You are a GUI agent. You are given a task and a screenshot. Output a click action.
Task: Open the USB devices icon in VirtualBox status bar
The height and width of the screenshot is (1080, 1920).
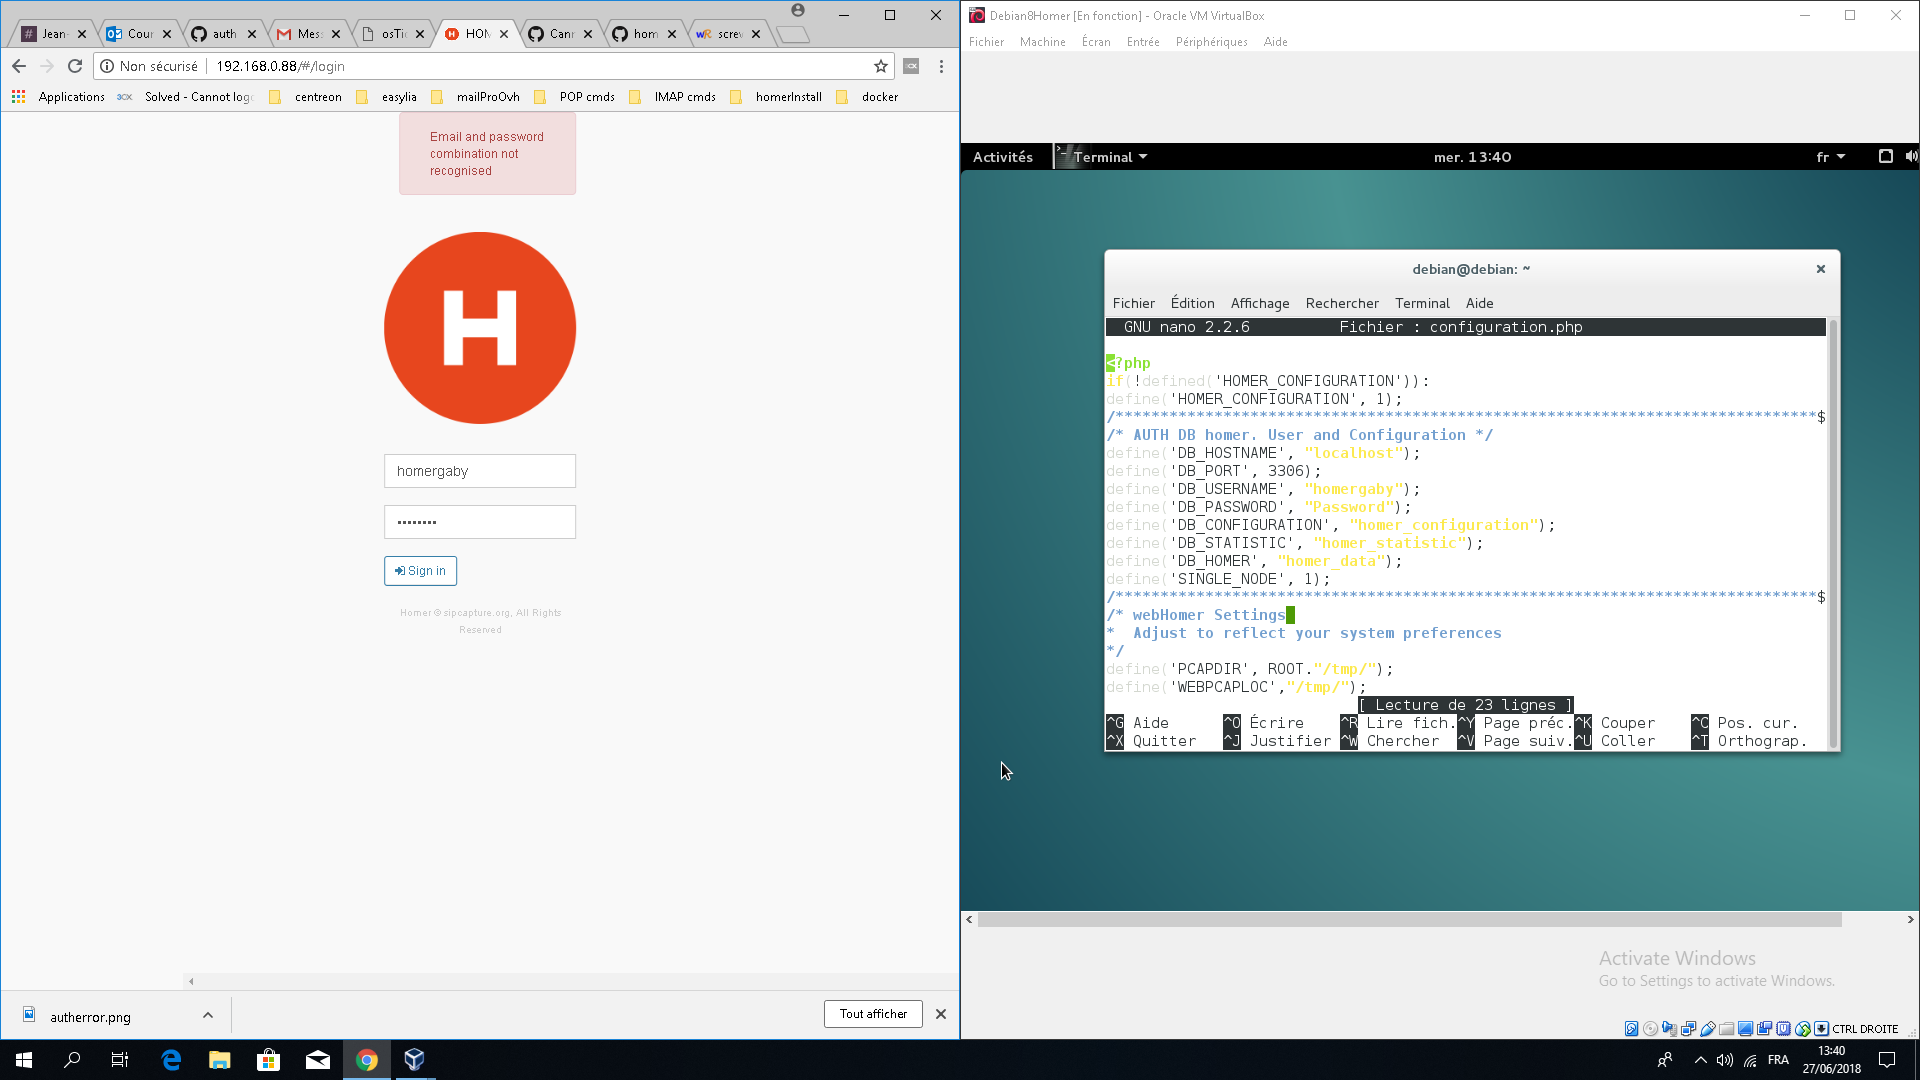[1707, 1028]
